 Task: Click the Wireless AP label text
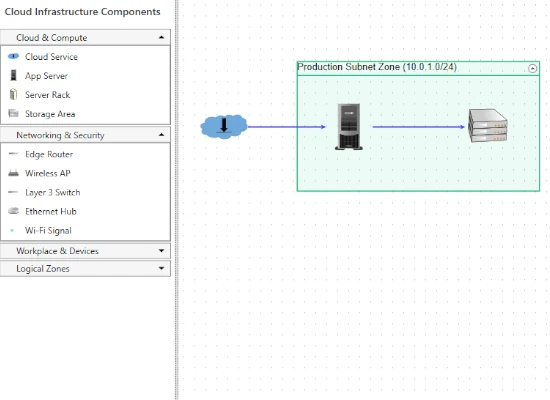click(x=47, y=173)
